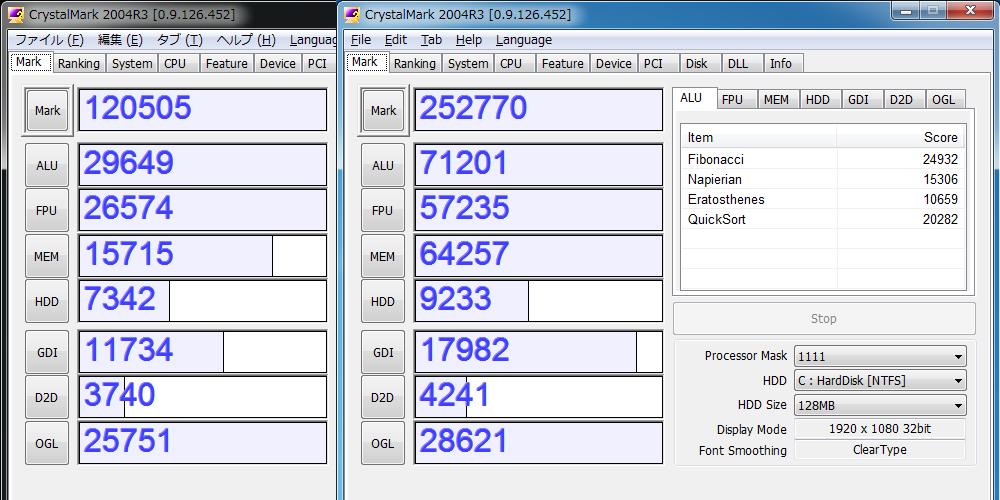Switch to the Ranking tab in right window
Screen dimensions: 1000x500
click(414, 63)
